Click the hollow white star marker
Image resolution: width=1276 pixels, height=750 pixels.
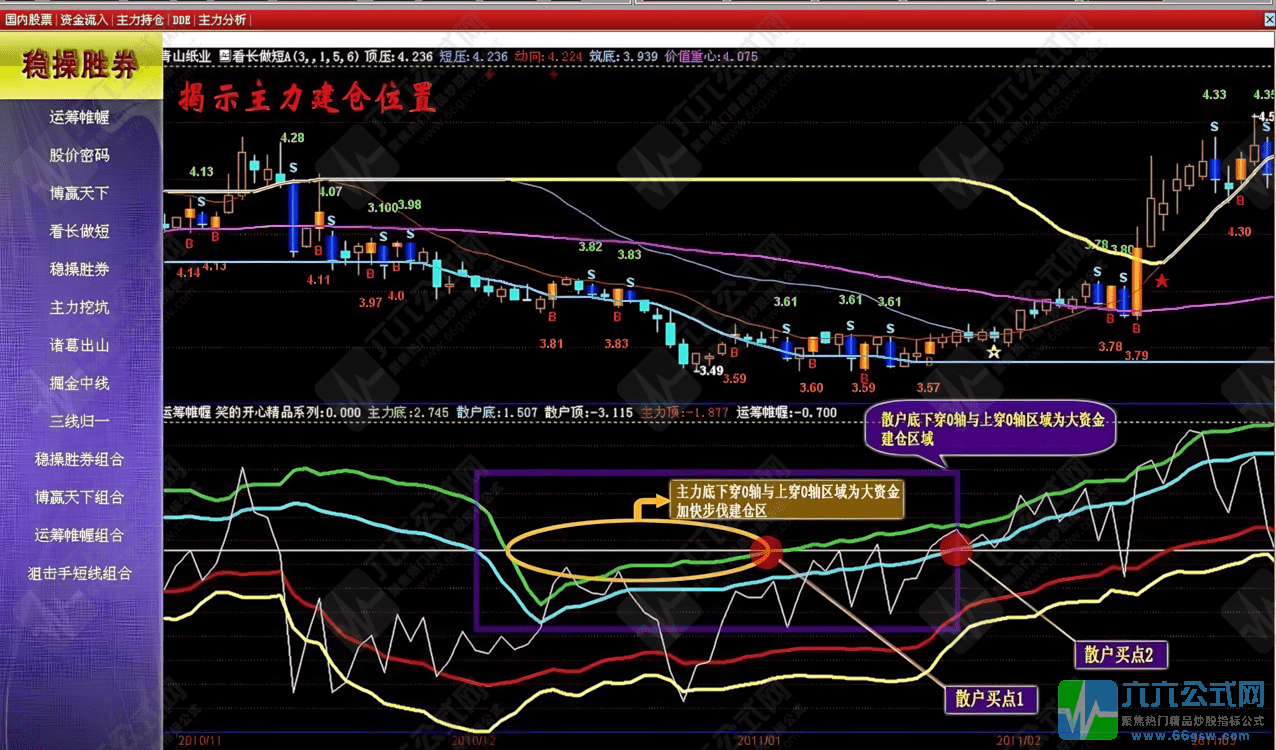(993, 351)
